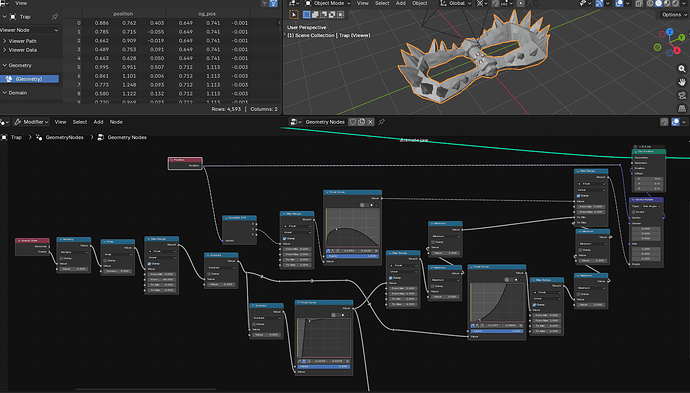This screenshot has height=393, width=690.
Task: Open the Modifier type dropdown
Action: 31,122
